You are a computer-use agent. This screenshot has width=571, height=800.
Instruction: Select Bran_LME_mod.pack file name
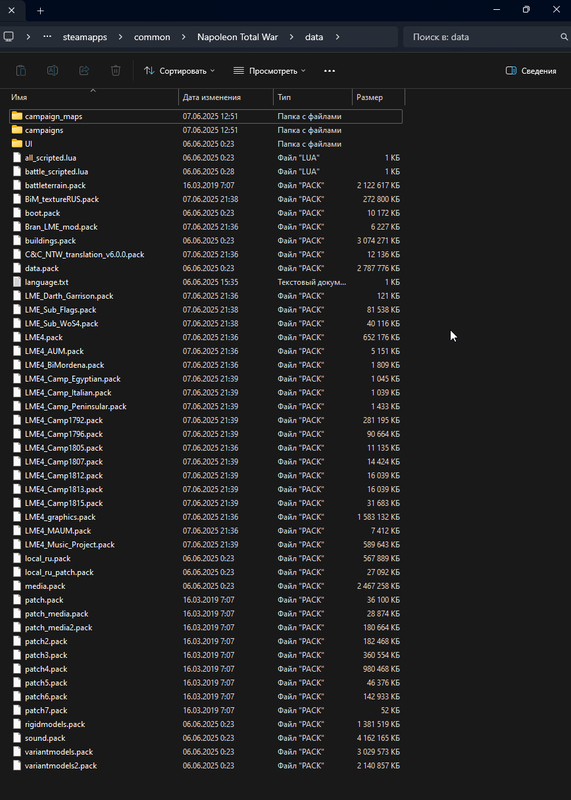point(61,227)
